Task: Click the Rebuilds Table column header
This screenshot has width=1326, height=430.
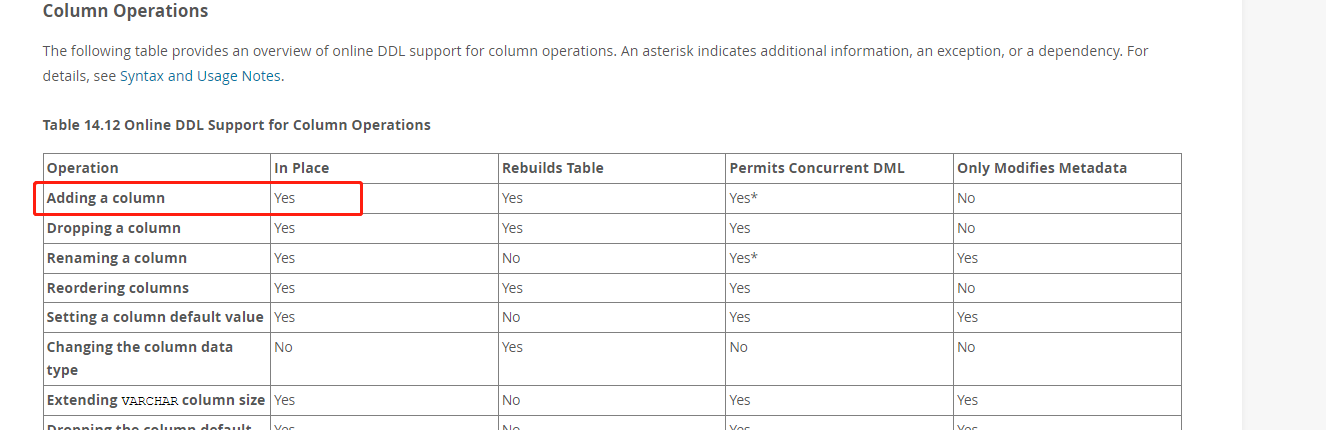Action: click(x=552, y=168)
